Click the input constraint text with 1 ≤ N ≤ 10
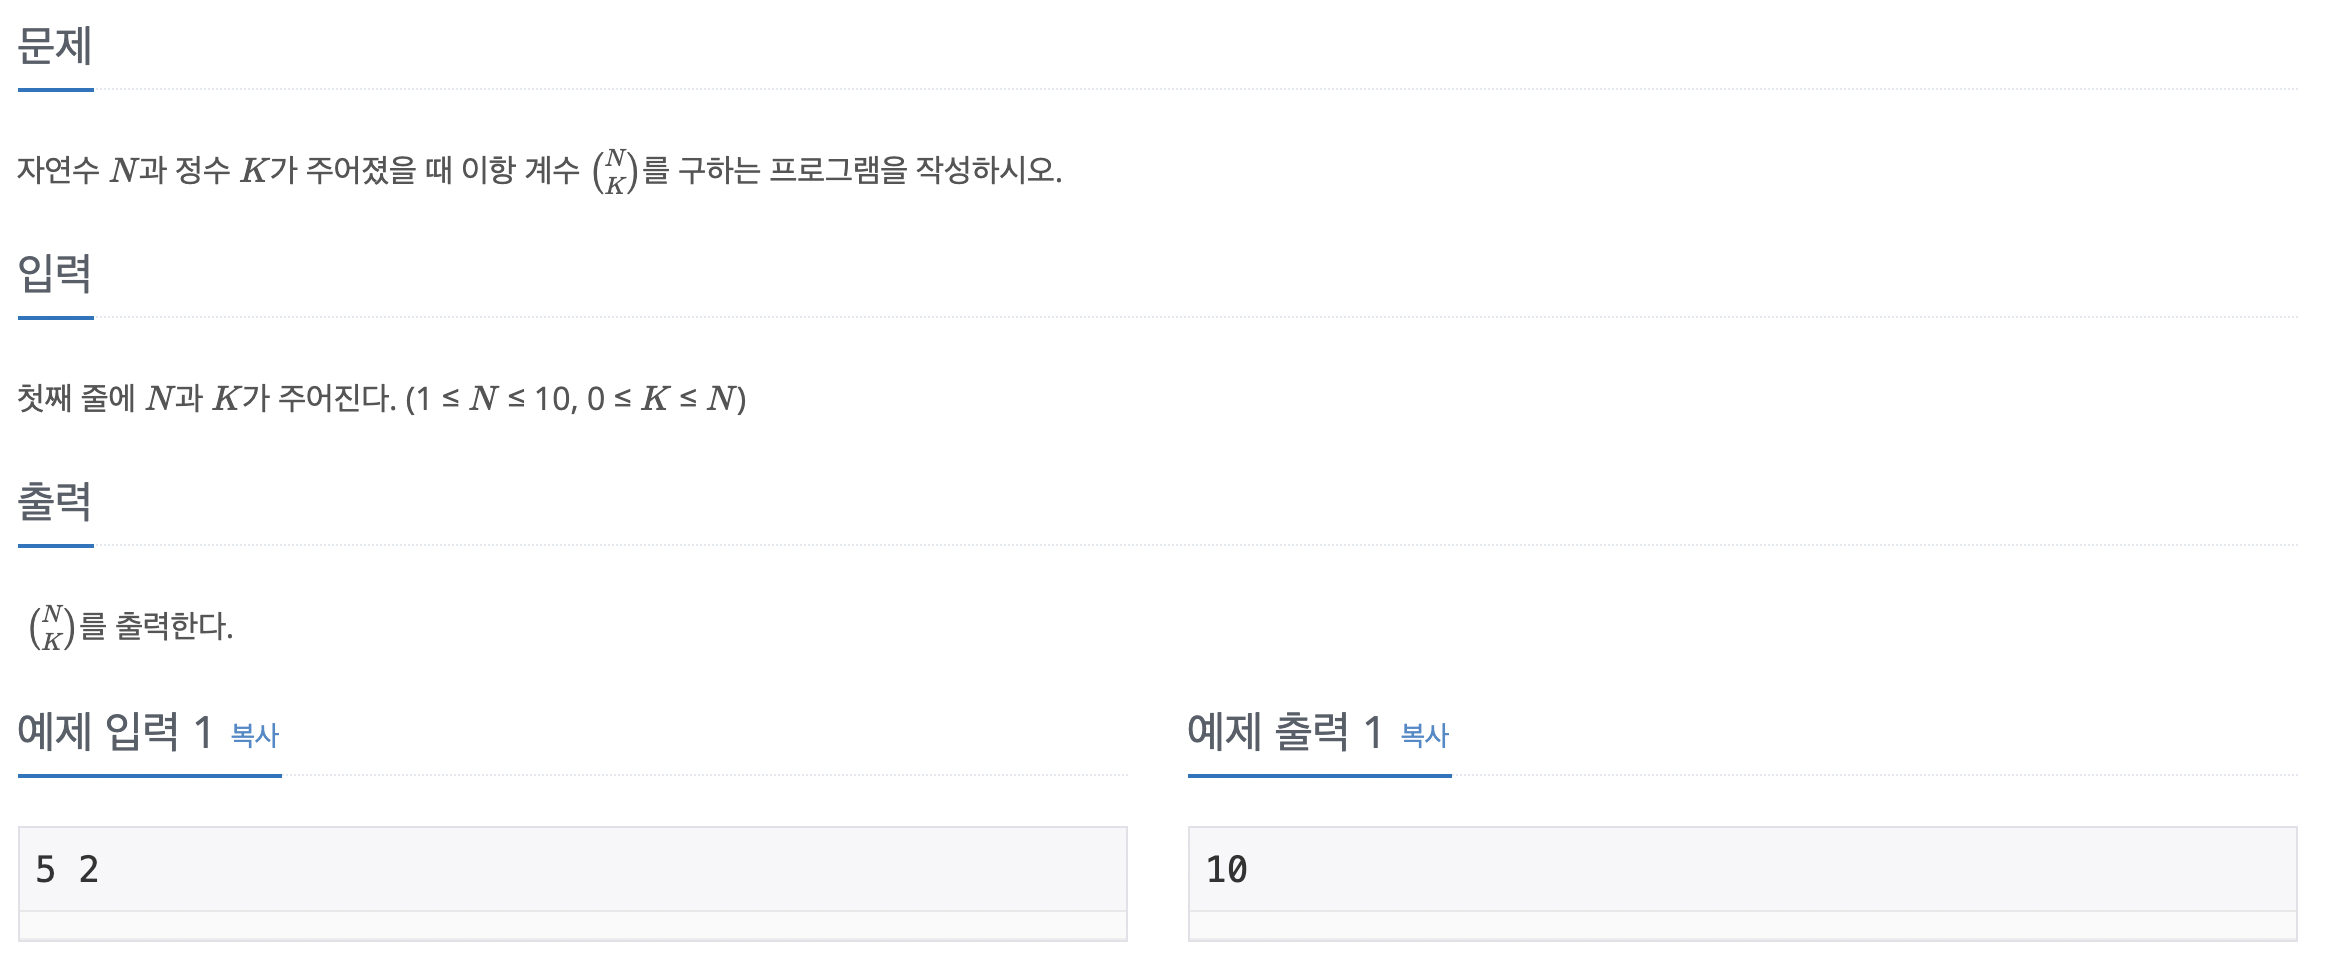 (x=576, y=399)
